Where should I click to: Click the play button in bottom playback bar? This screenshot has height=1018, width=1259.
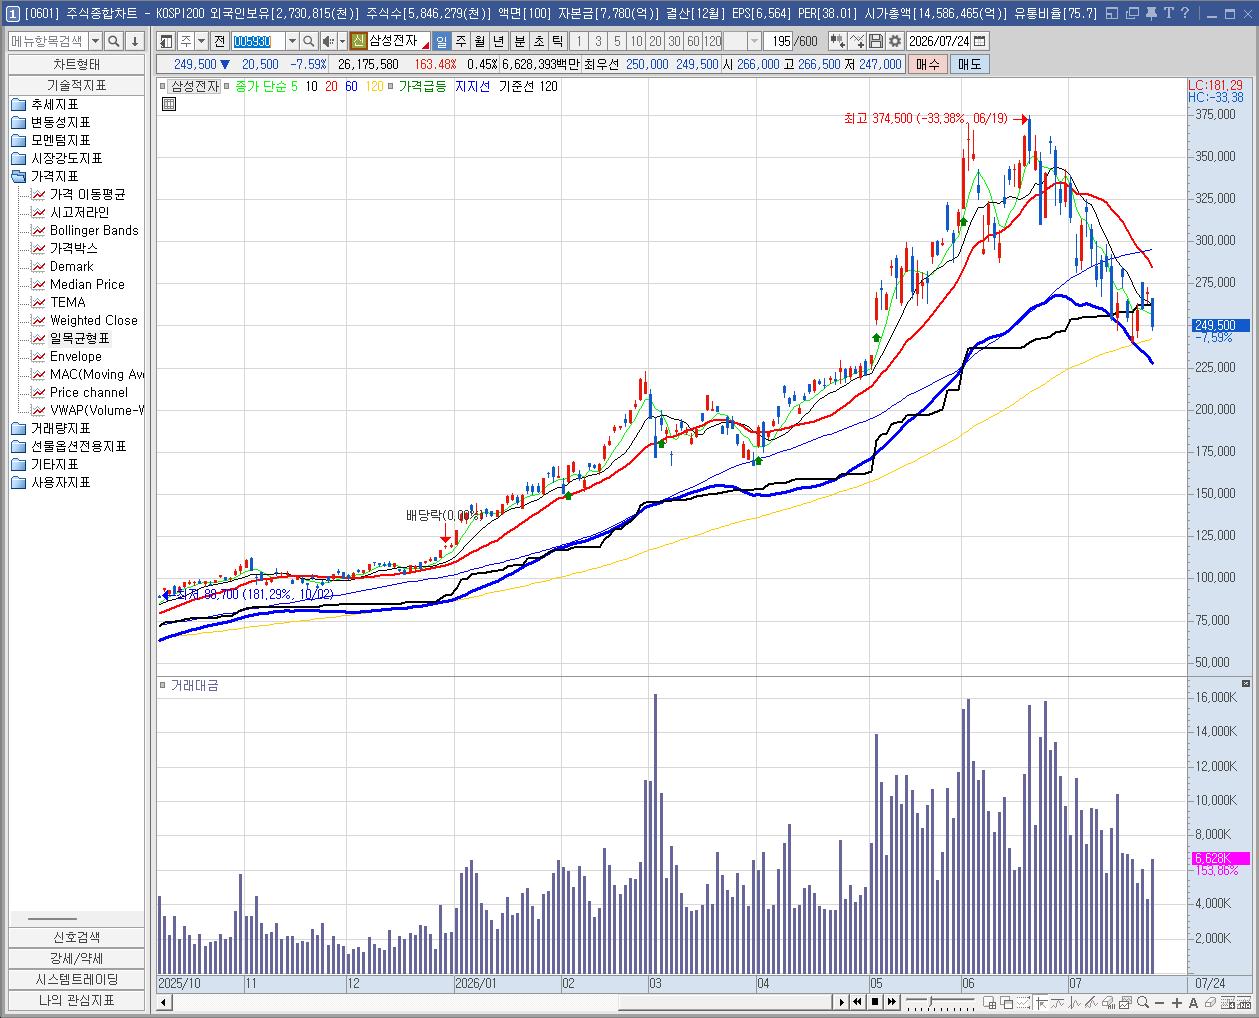[842, 1002]
